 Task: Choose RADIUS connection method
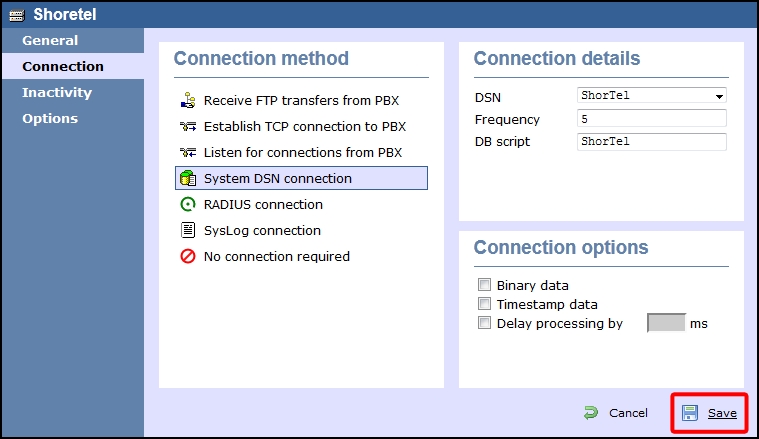point(301,204)
